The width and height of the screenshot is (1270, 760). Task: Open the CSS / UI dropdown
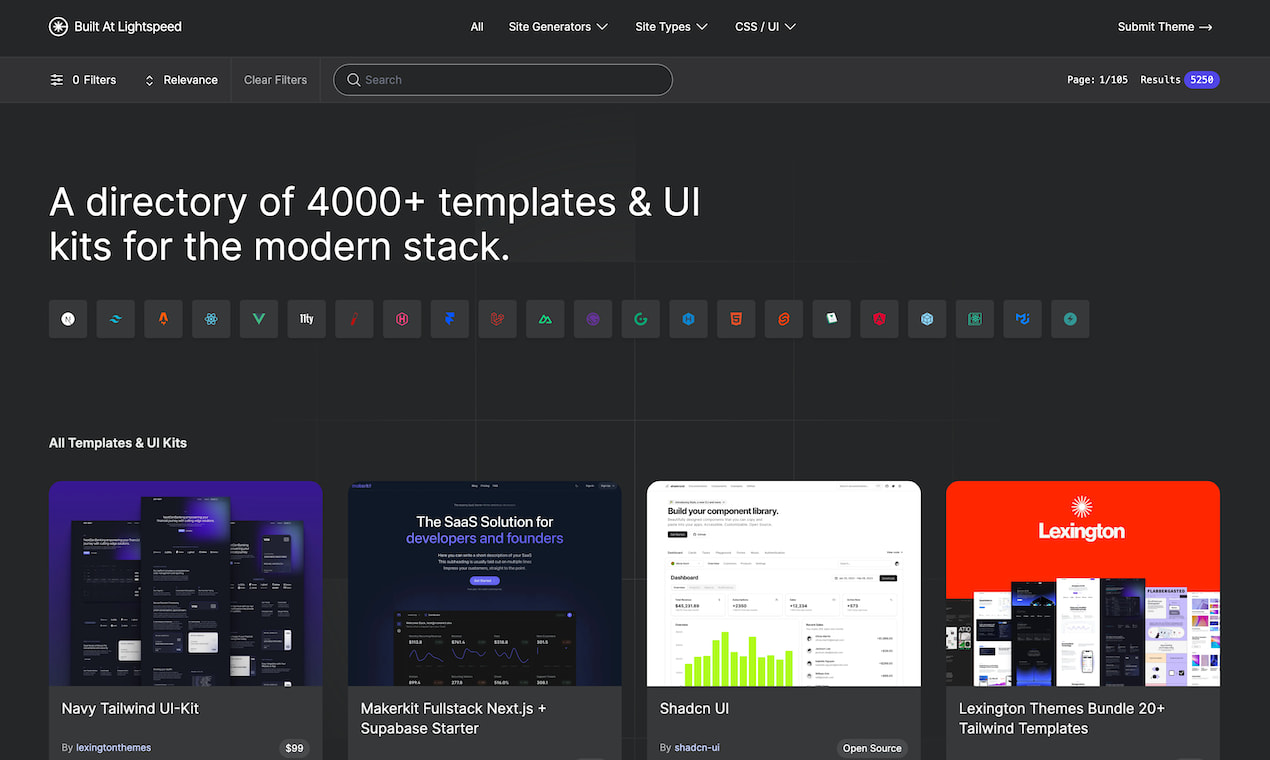coord(765,27)
